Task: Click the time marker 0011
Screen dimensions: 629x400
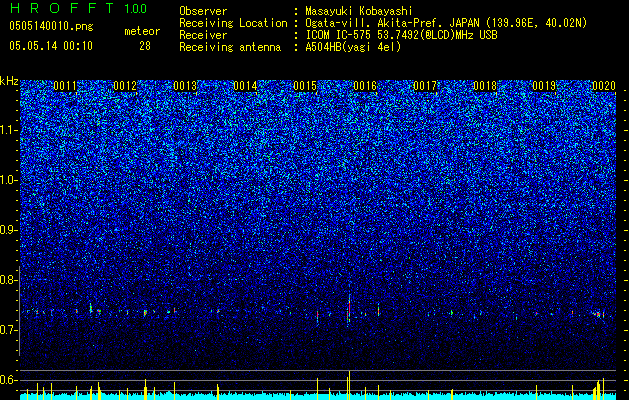Action: tap(65, 86)
